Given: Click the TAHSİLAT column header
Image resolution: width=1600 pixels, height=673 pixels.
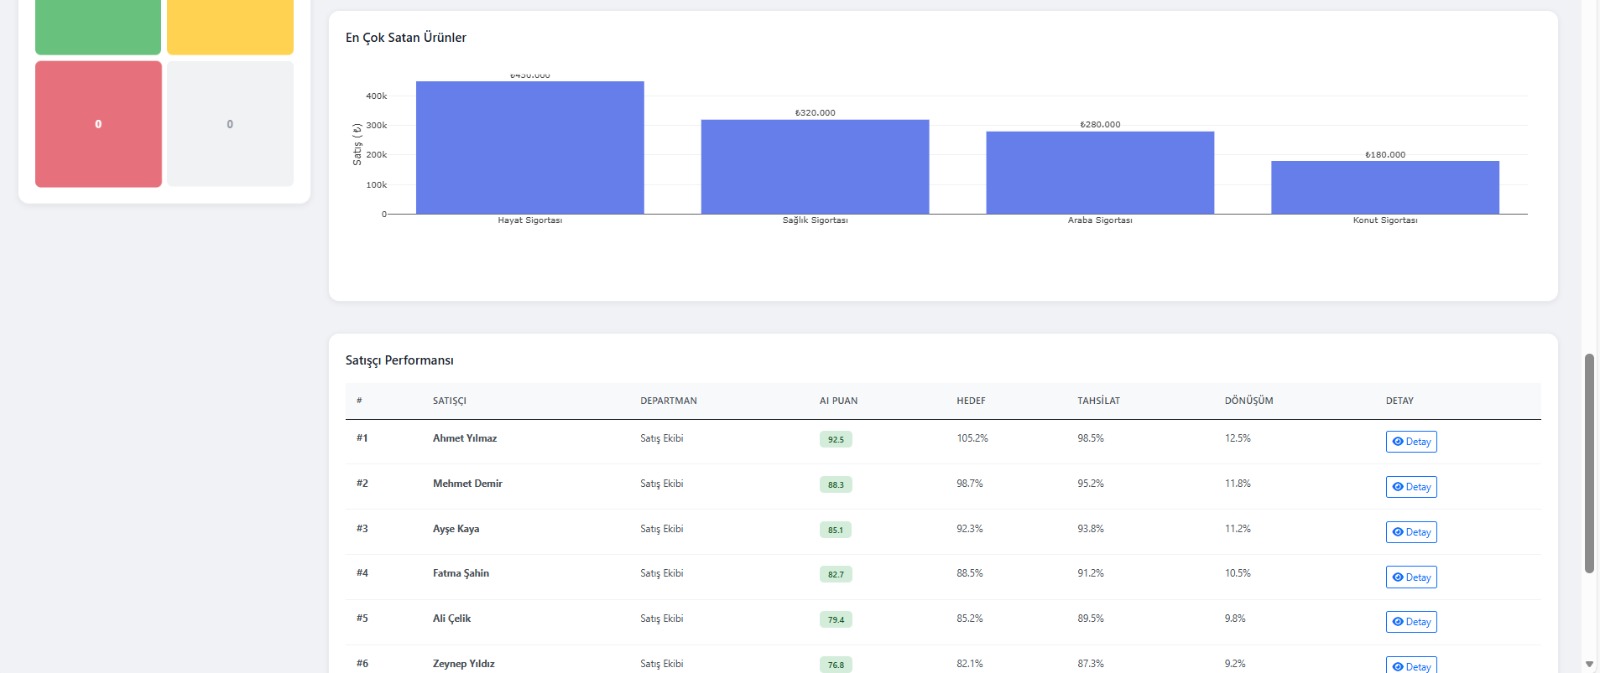Looking at the screenshot, I should pos(1098,401).
